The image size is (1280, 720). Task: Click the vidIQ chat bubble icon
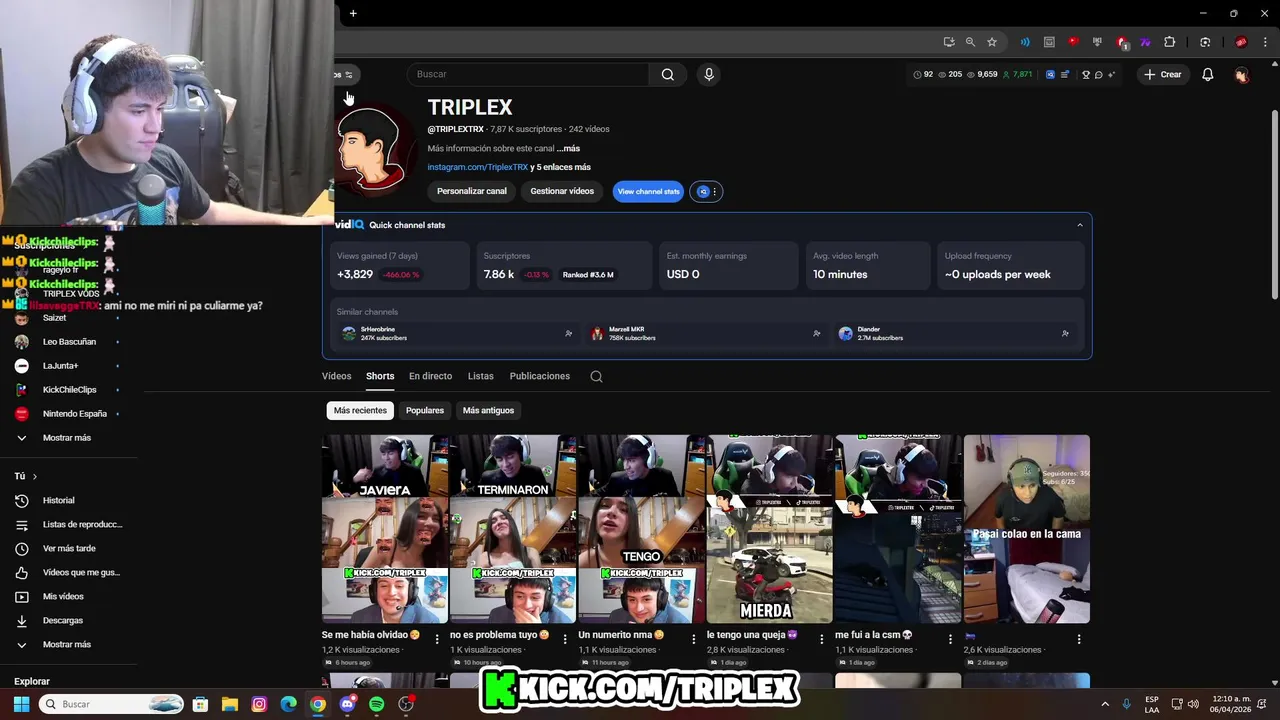click(1098, 74)
